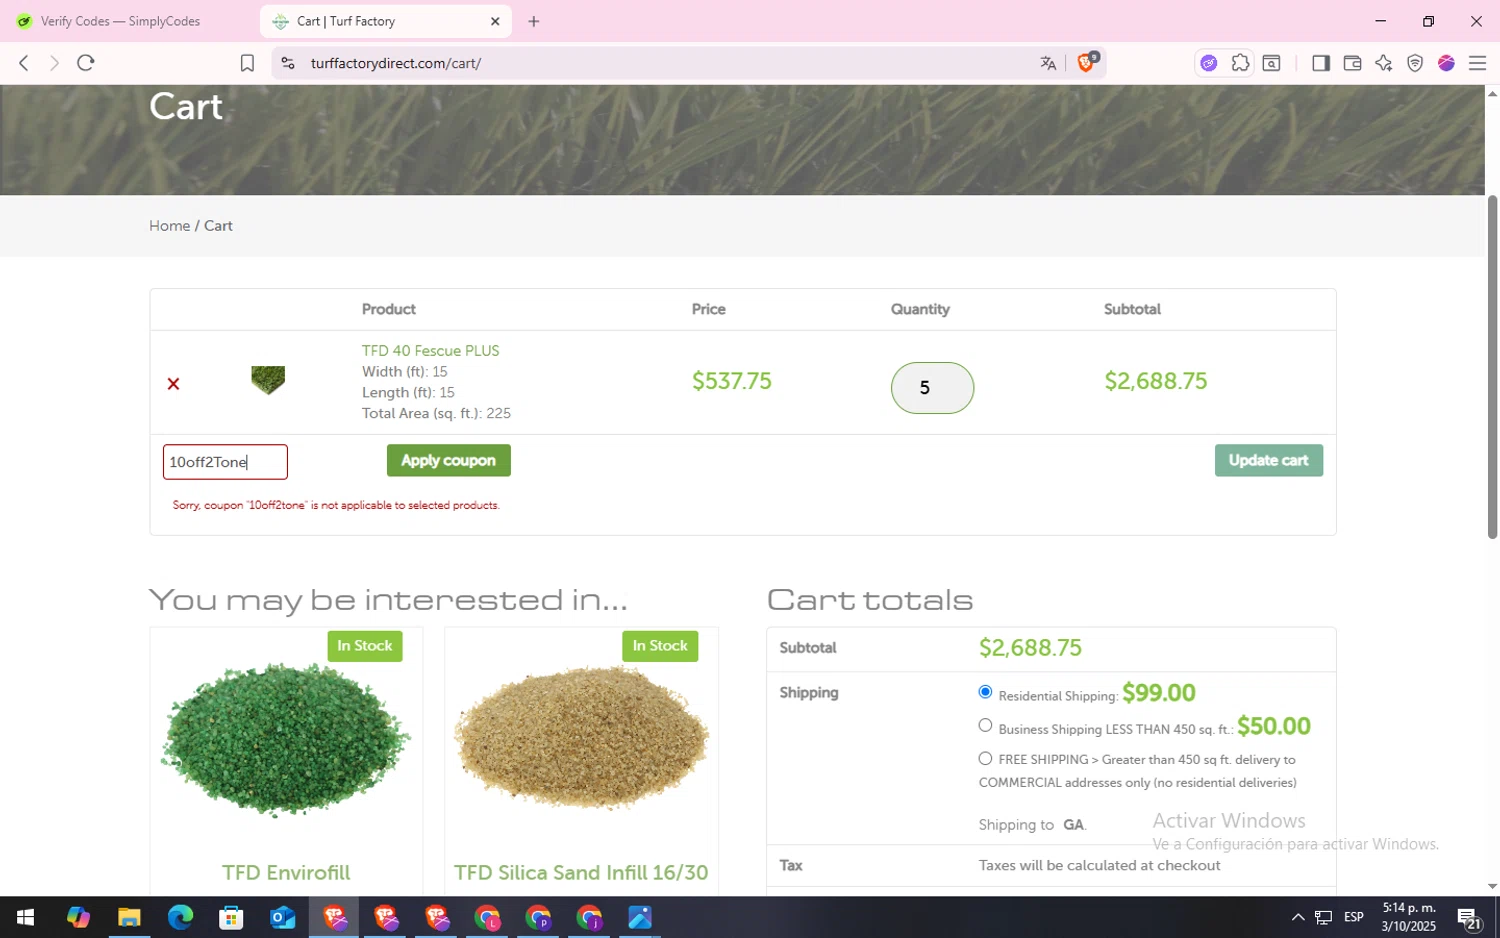Open Microsoft Store in the taskbar
Viewport: 1500px width, 938px height.
click(x=231, y=917)
